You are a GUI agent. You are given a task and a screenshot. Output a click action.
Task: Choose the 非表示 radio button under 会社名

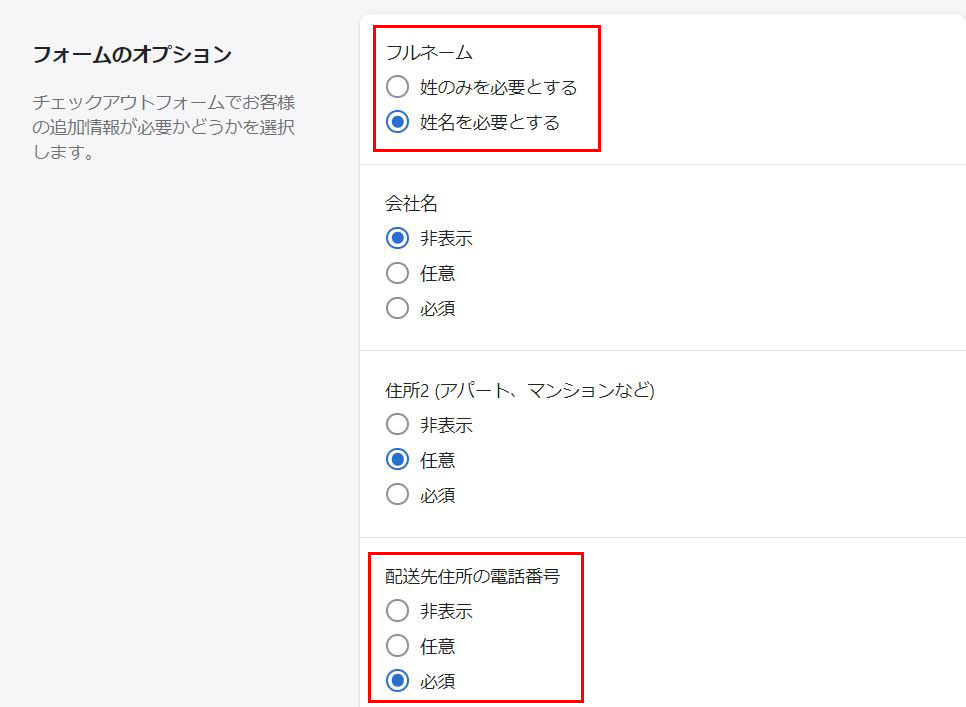pos(397,238)
